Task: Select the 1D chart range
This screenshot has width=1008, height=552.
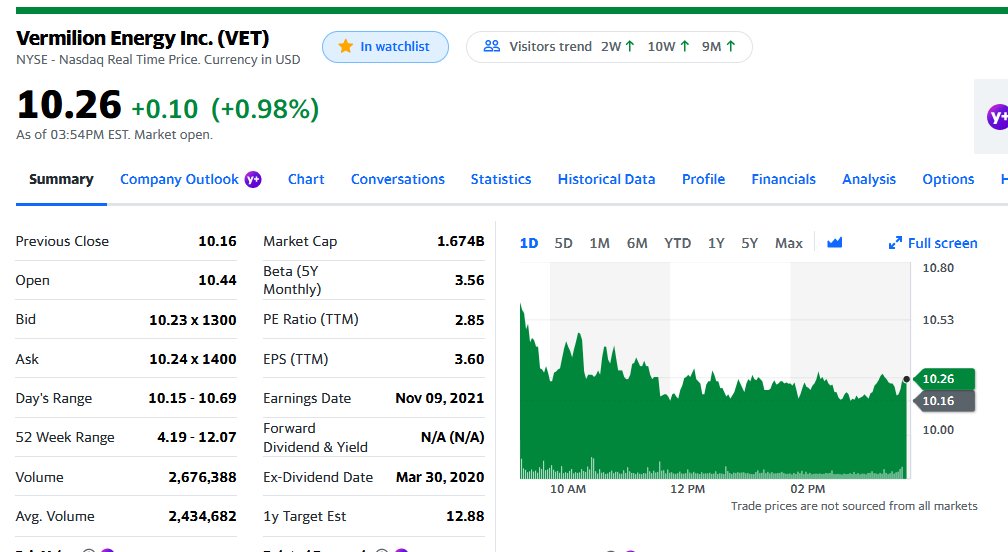Action: click(x=528, y=244)
